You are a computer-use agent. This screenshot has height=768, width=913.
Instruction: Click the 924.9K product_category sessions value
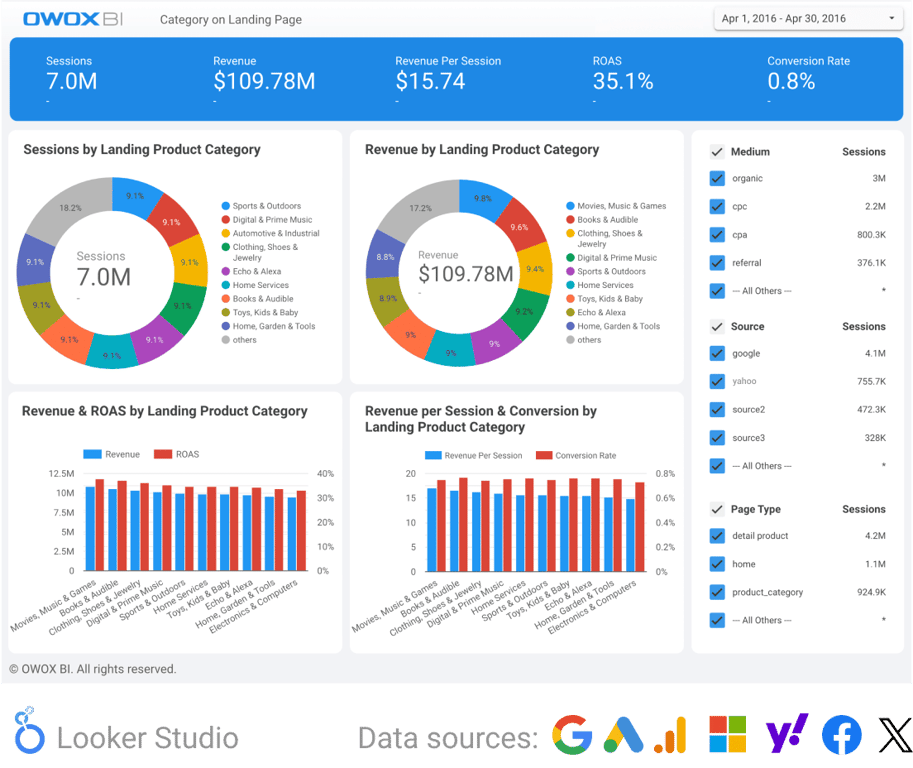(871, 593)
